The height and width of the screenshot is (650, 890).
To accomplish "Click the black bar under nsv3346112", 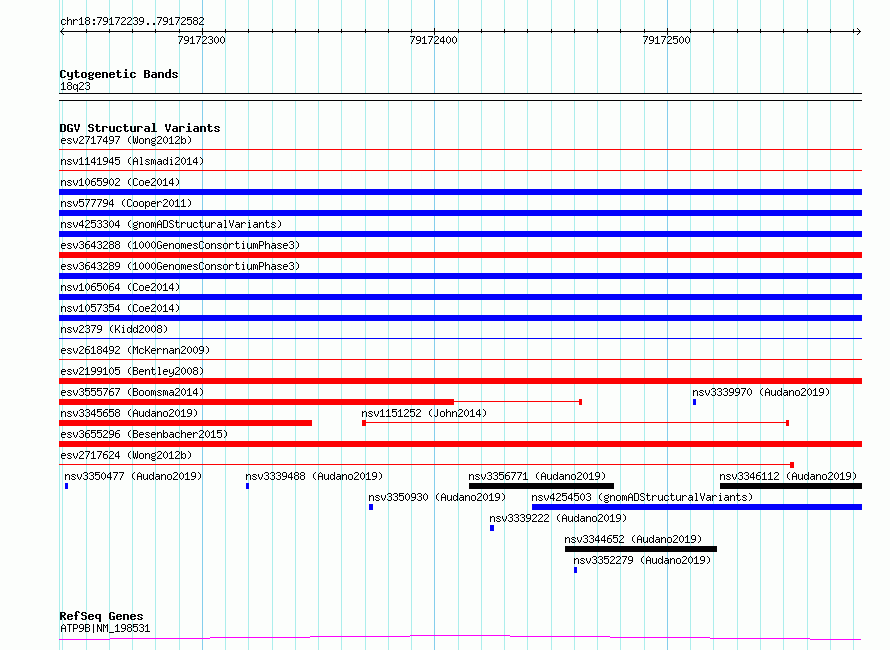I will pos(791,486).
